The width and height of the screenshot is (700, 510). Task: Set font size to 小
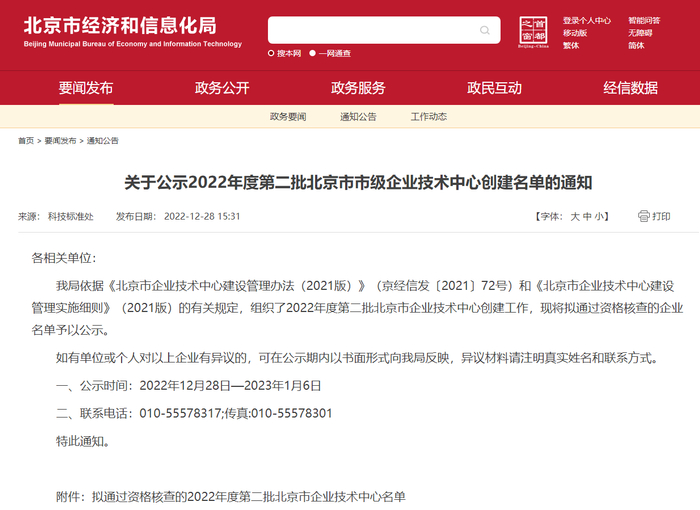click(x=599, y=217)
